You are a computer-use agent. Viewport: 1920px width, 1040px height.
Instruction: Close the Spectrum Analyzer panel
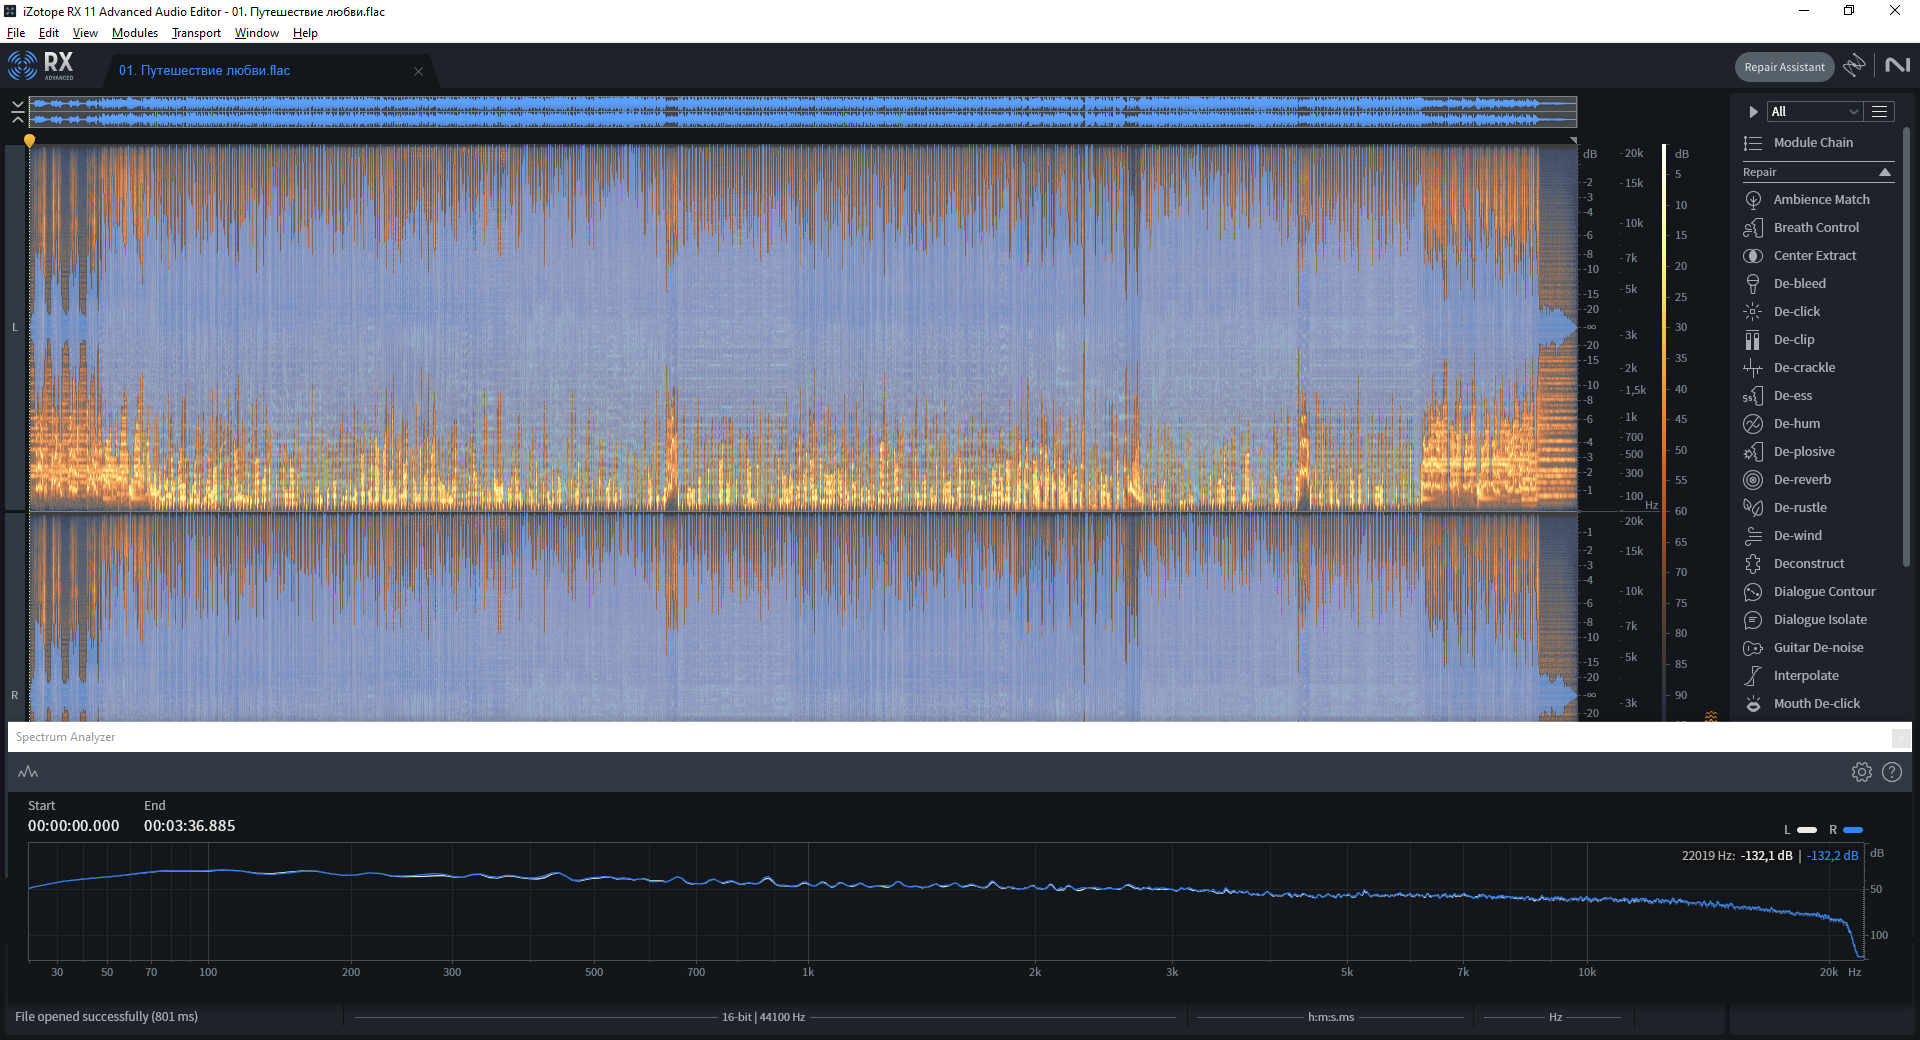(x=1900, y=738)
